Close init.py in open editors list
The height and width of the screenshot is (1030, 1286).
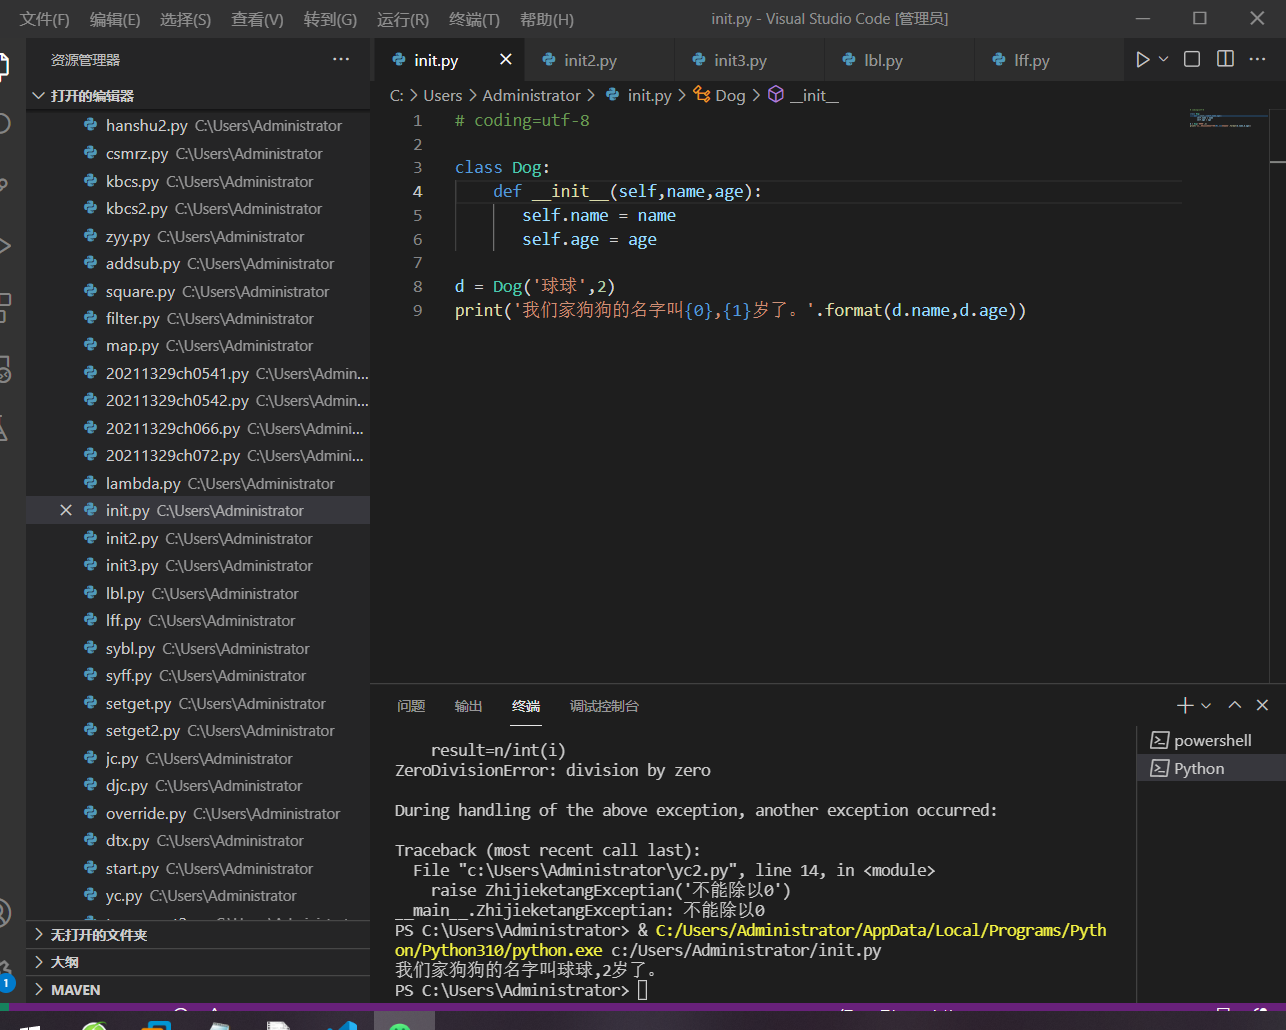66,511
